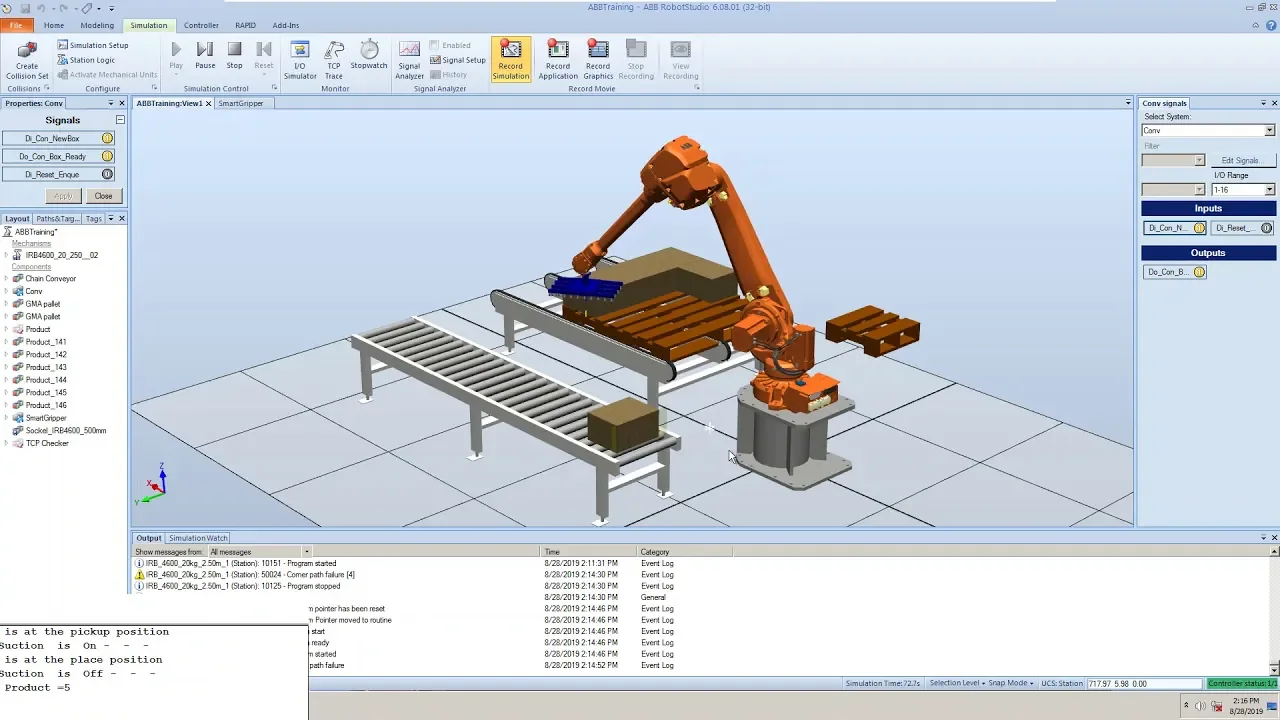Click the Edit Signals button
This screenshot has width=1280, height=720.
[x=1241, y=160]
